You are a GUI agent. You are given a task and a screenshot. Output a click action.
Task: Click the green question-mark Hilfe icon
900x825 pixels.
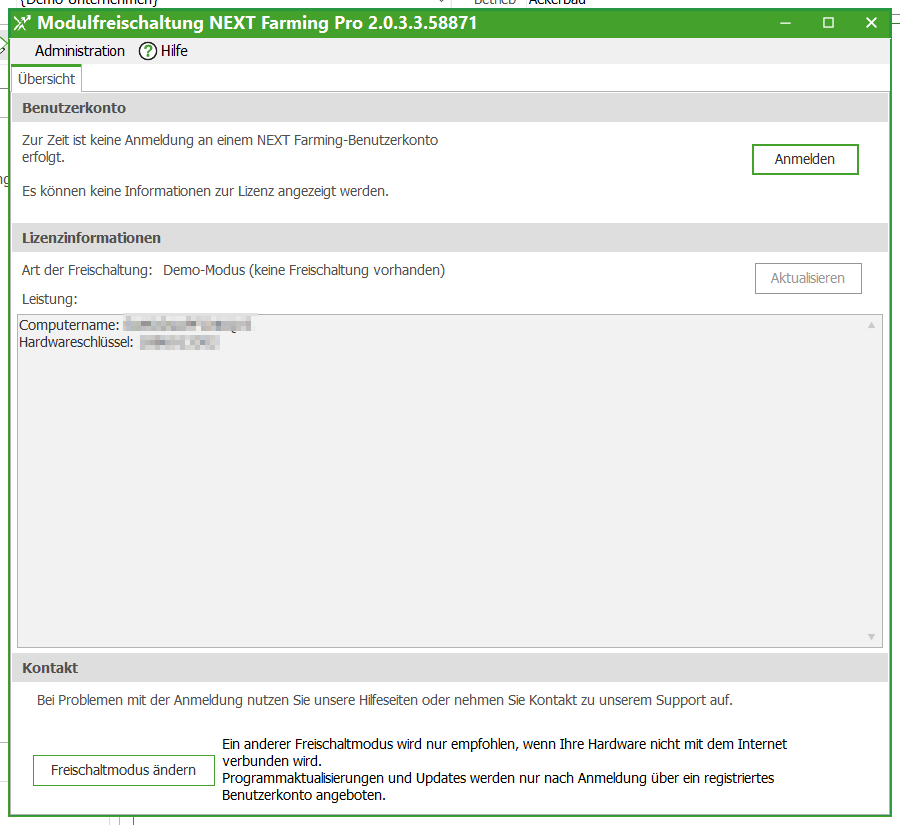[x=146, y=50]
